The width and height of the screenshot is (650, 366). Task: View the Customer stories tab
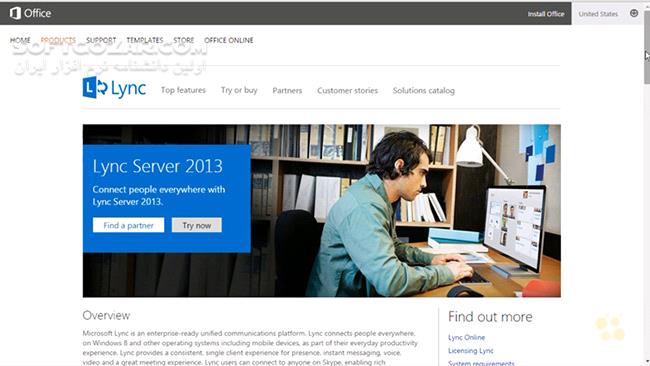point(347,90)
